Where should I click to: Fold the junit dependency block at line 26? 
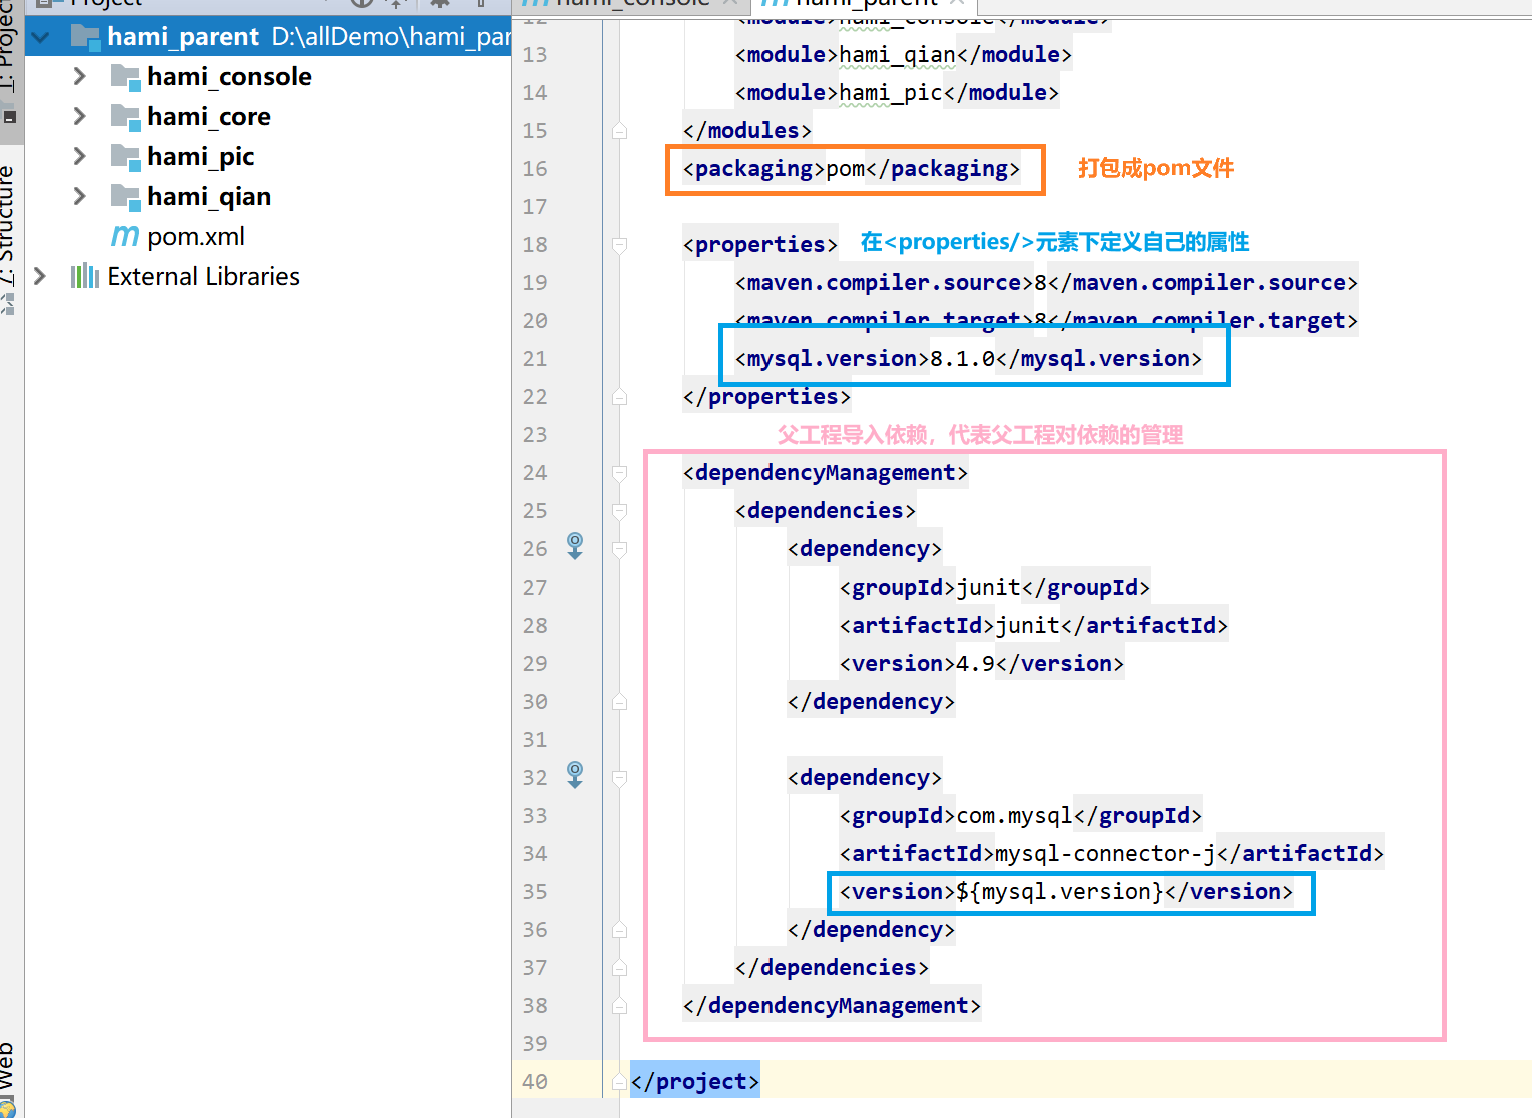click(619, 549)
